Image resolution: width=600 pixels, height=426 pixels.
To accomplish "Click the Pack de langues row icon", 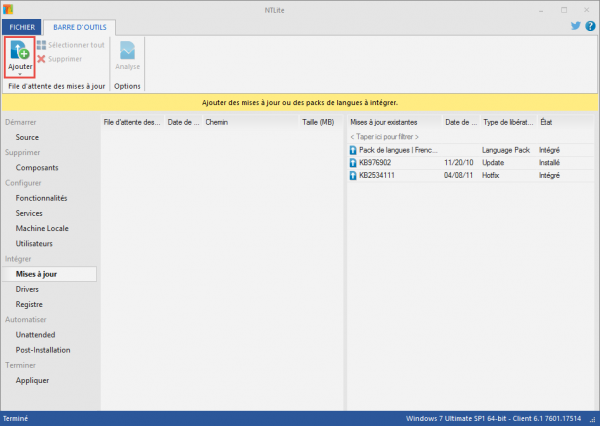I will 353,150.
